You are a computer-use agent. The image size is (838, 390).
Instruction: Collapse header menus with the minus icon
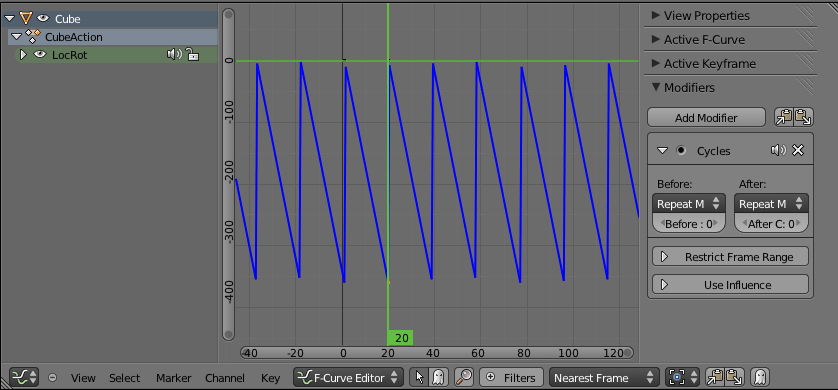point(52,377)
